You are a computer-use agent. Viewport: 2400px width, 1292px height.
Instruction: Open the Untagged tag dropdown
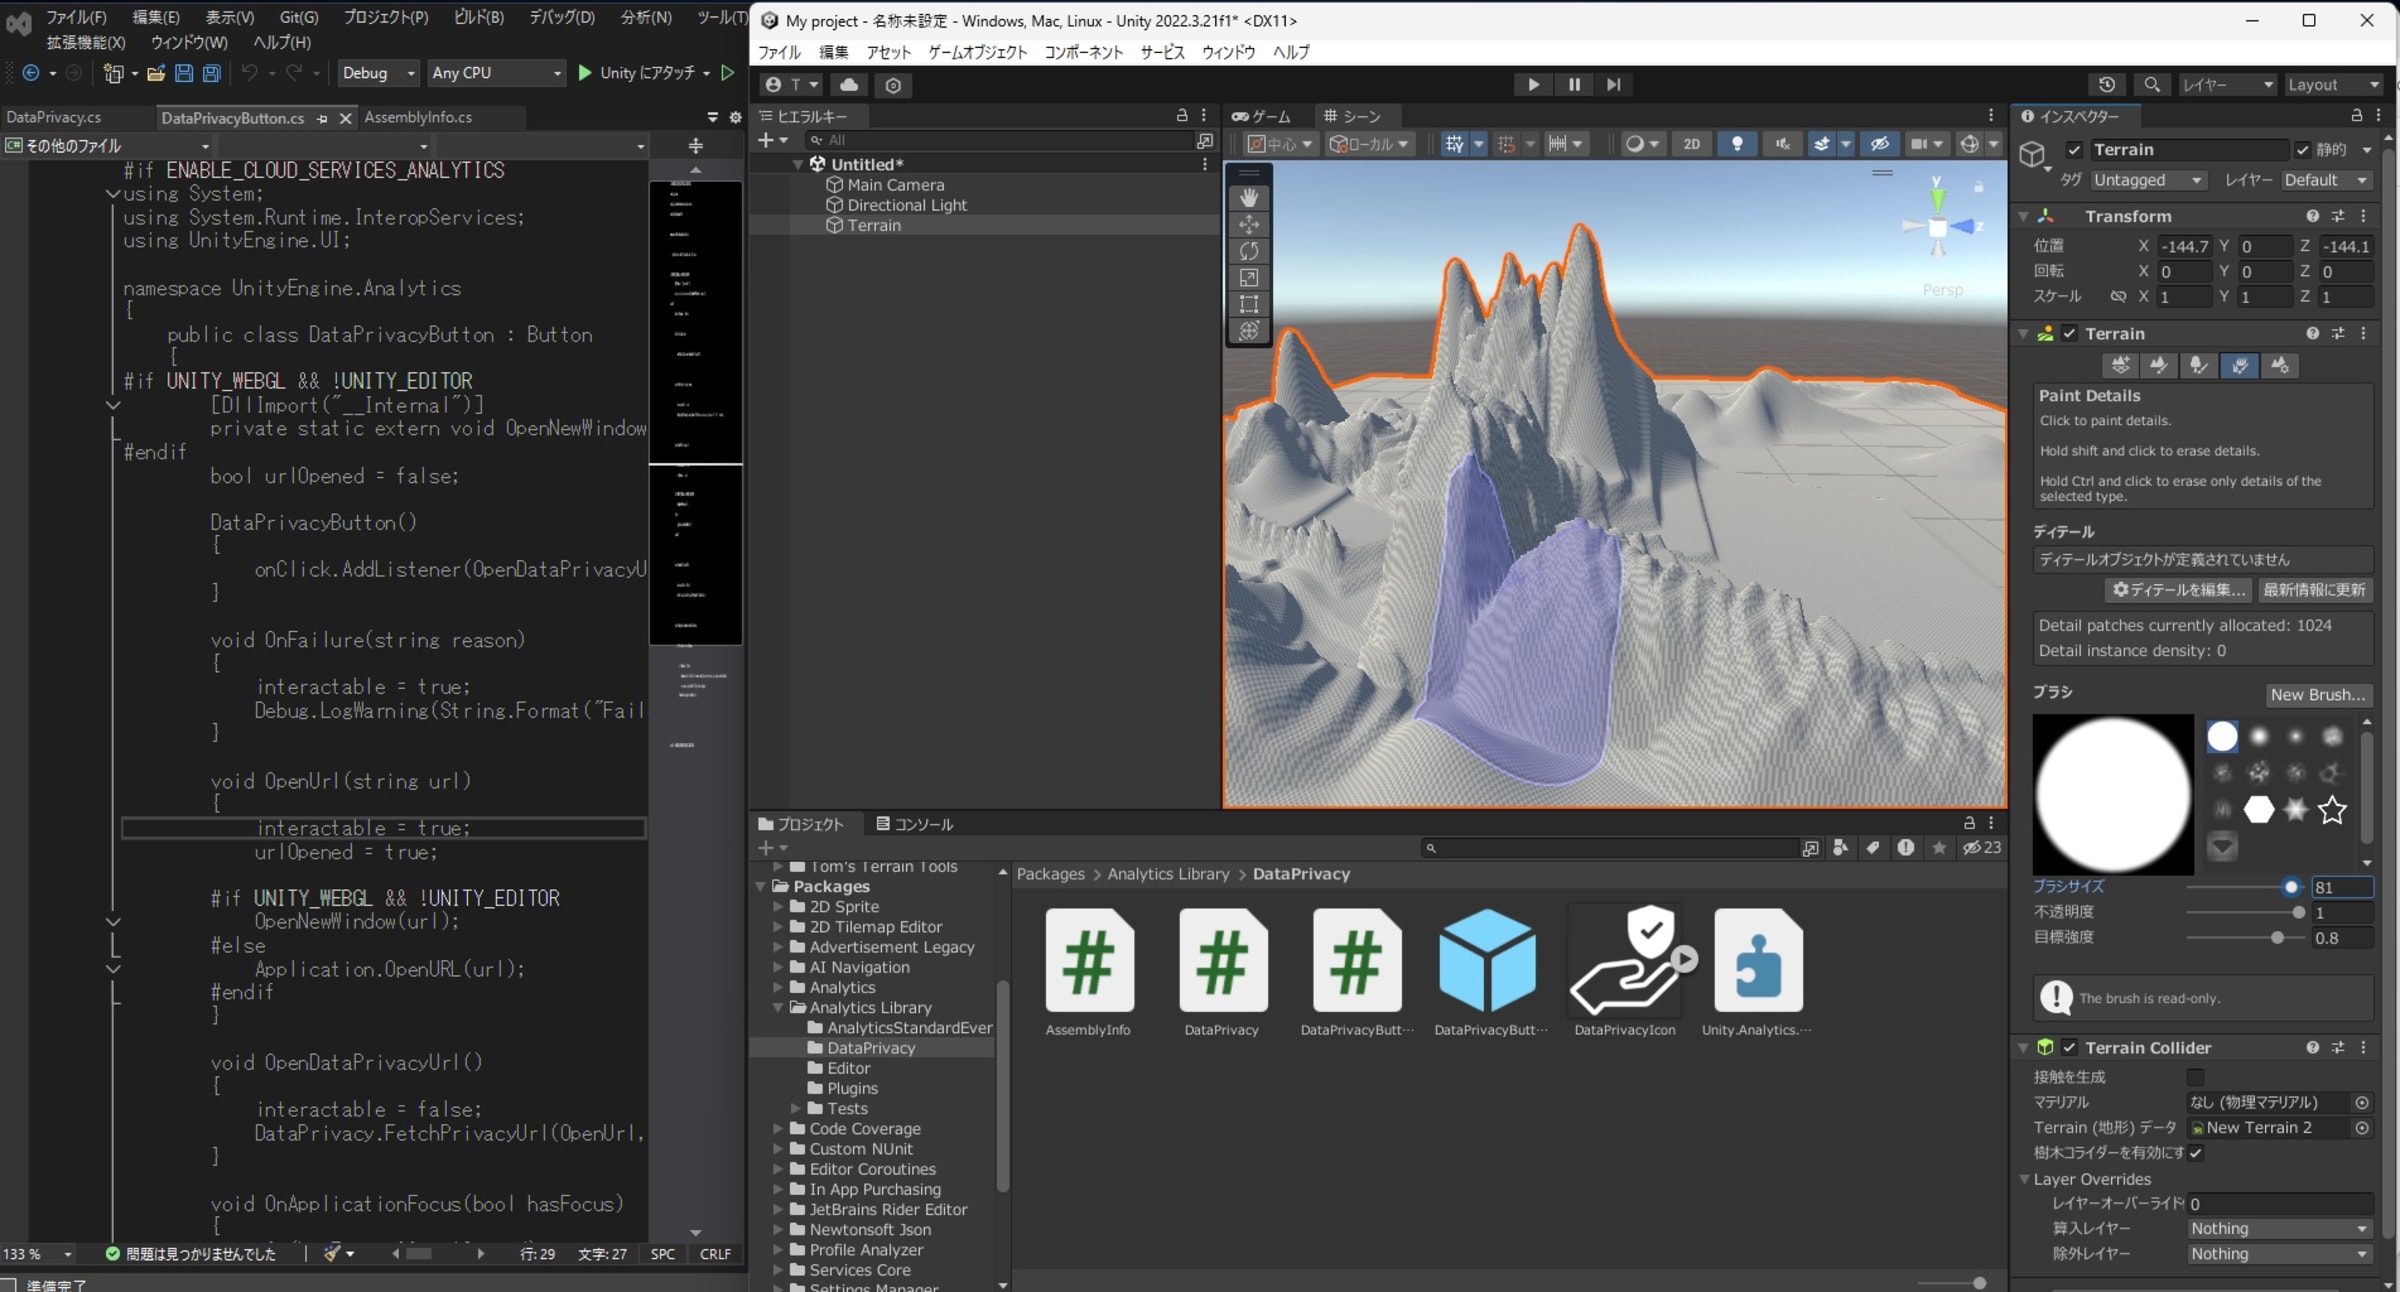[x=2147, y=180]
